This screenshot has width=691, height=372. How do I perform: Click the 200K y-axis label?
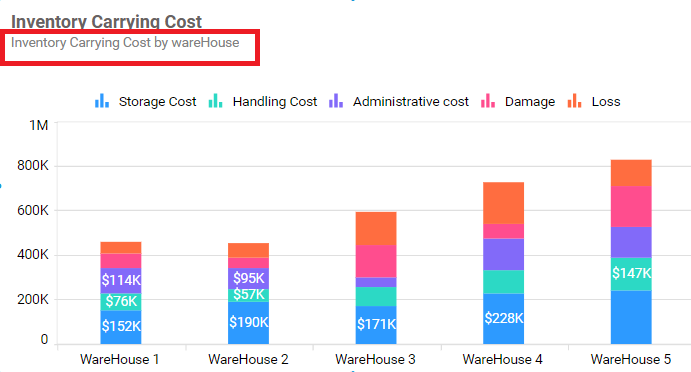coord(33,299)
